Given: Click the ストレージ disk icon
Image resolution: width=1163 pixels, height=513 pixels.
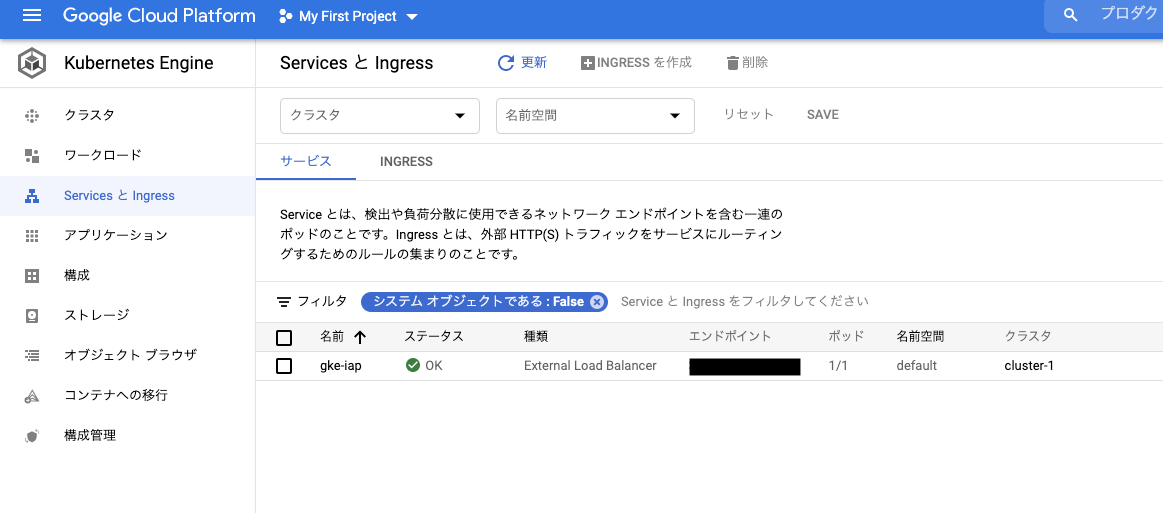Looking at the screenshot, I should 31,316.
